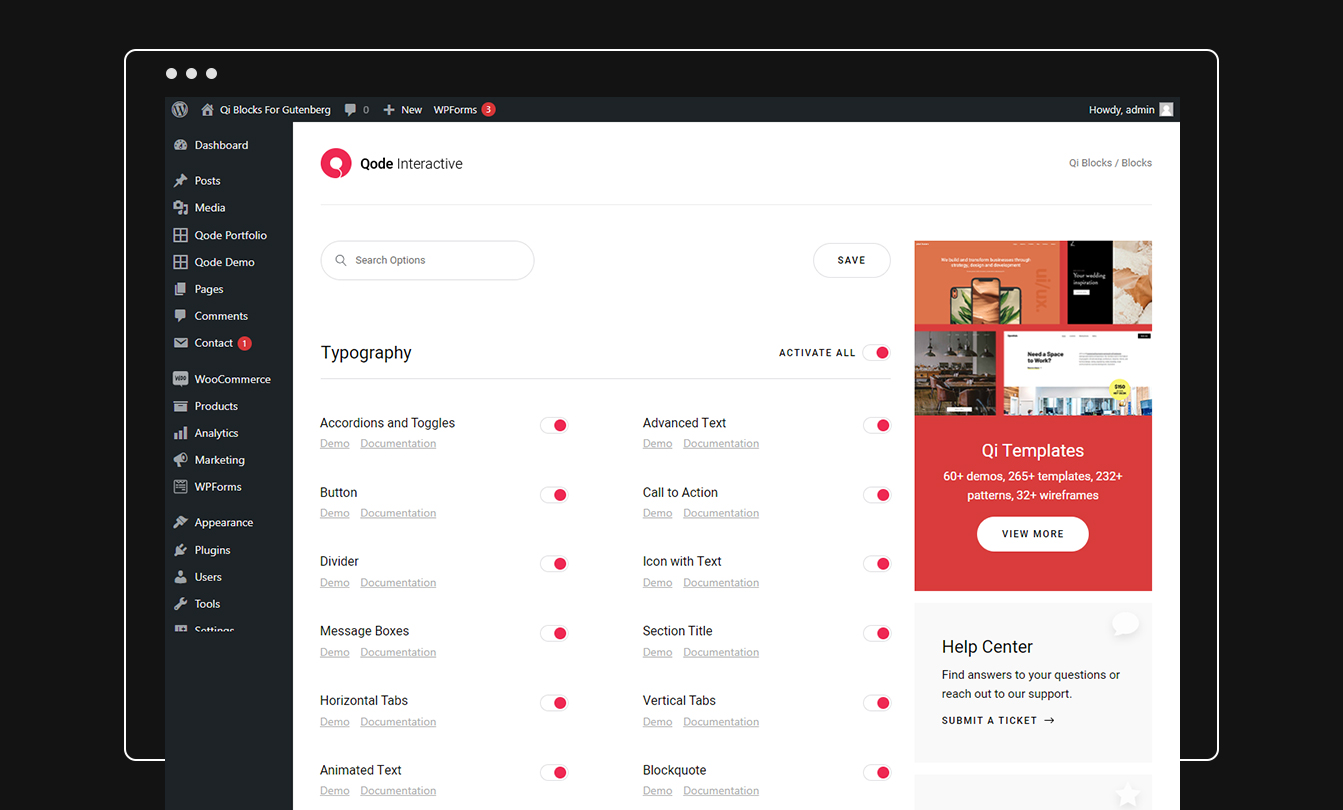
Task: Click the Users person icon
Action: click(x=180, y=577)
